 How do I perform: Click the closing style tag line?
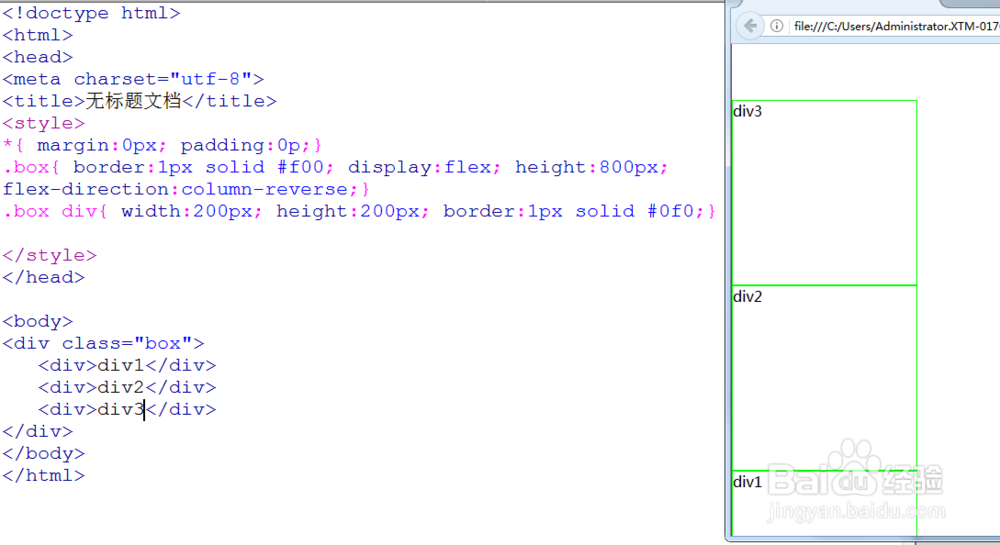pyautogui.click(x=49, y=255)
